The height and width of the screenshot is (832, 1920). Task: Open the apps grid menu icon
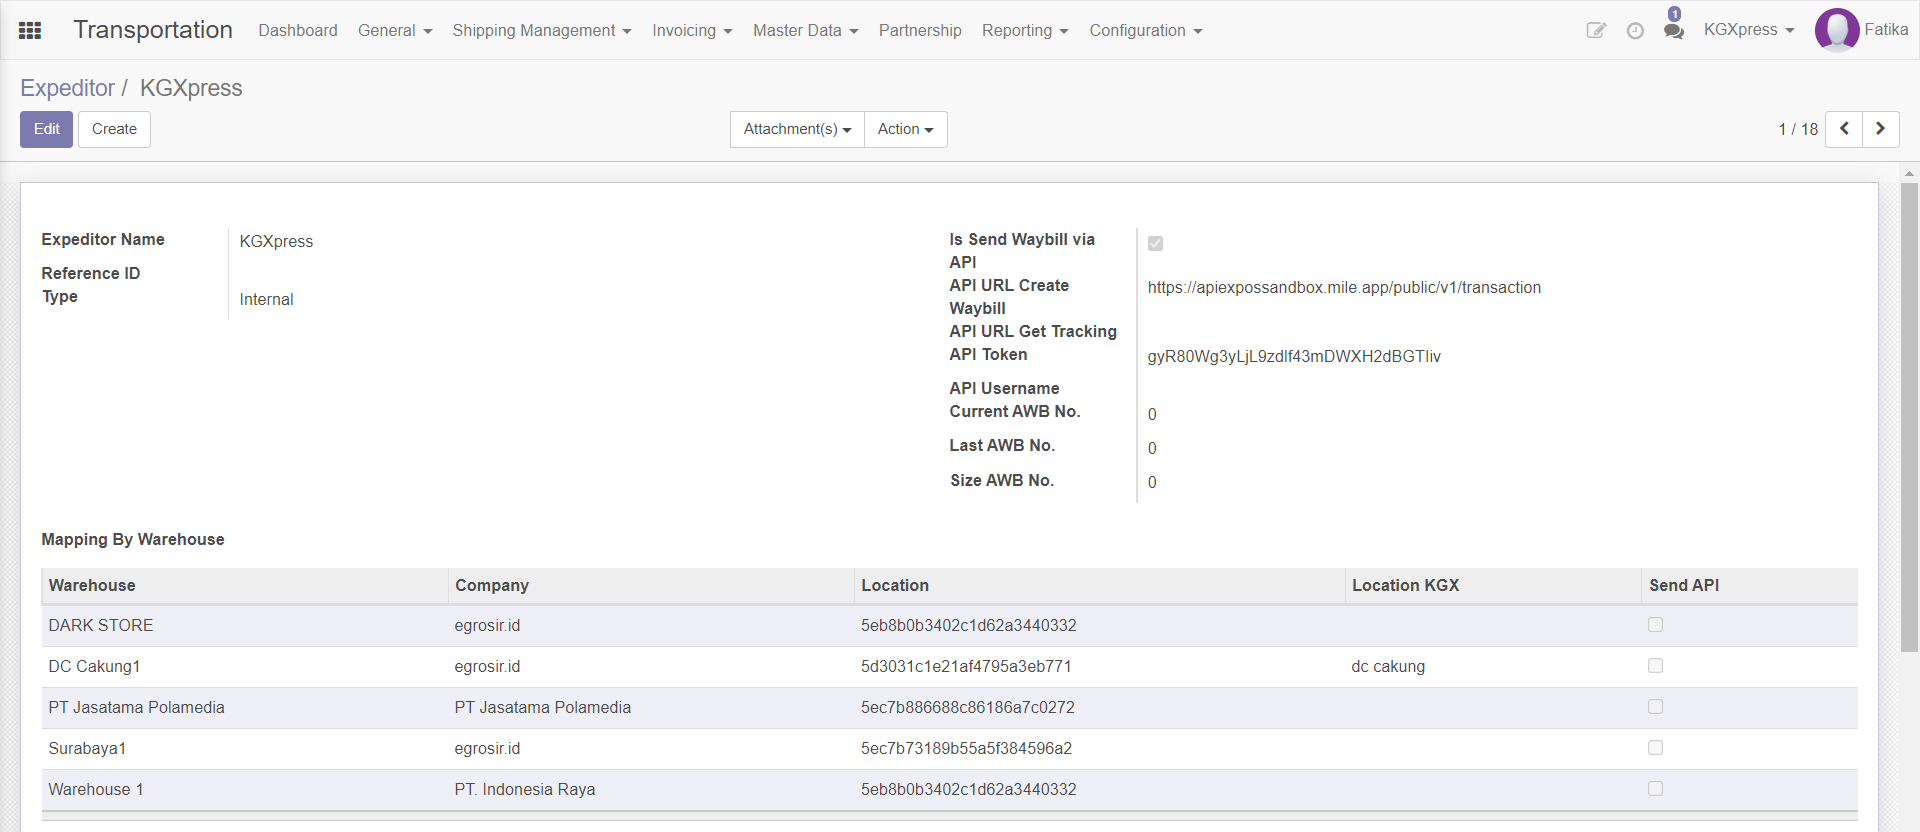click(30, 30)
